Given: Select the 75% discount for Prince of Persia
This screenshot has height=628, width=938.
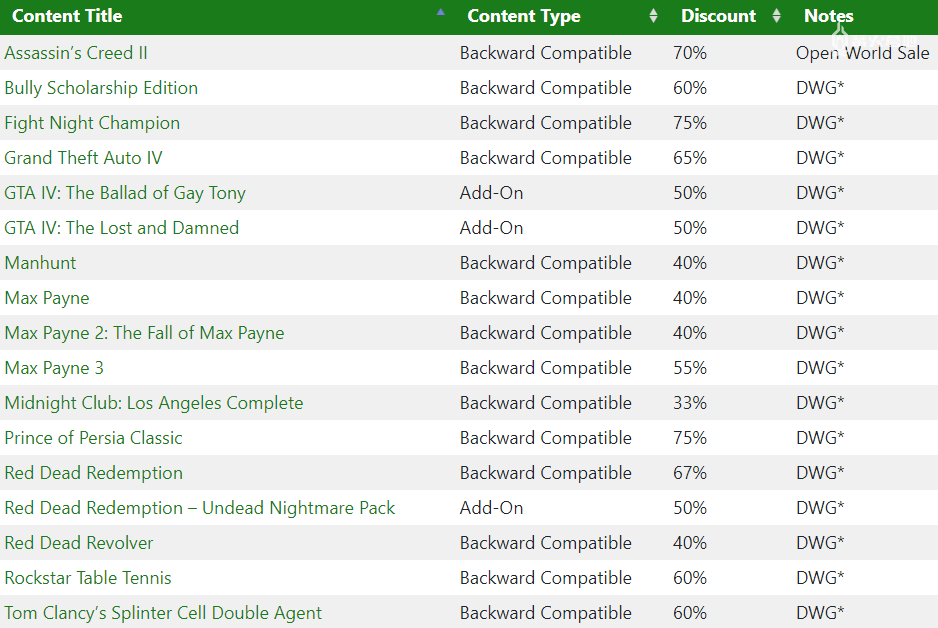Looking at the screenshot, I should [x=690, y=438].
